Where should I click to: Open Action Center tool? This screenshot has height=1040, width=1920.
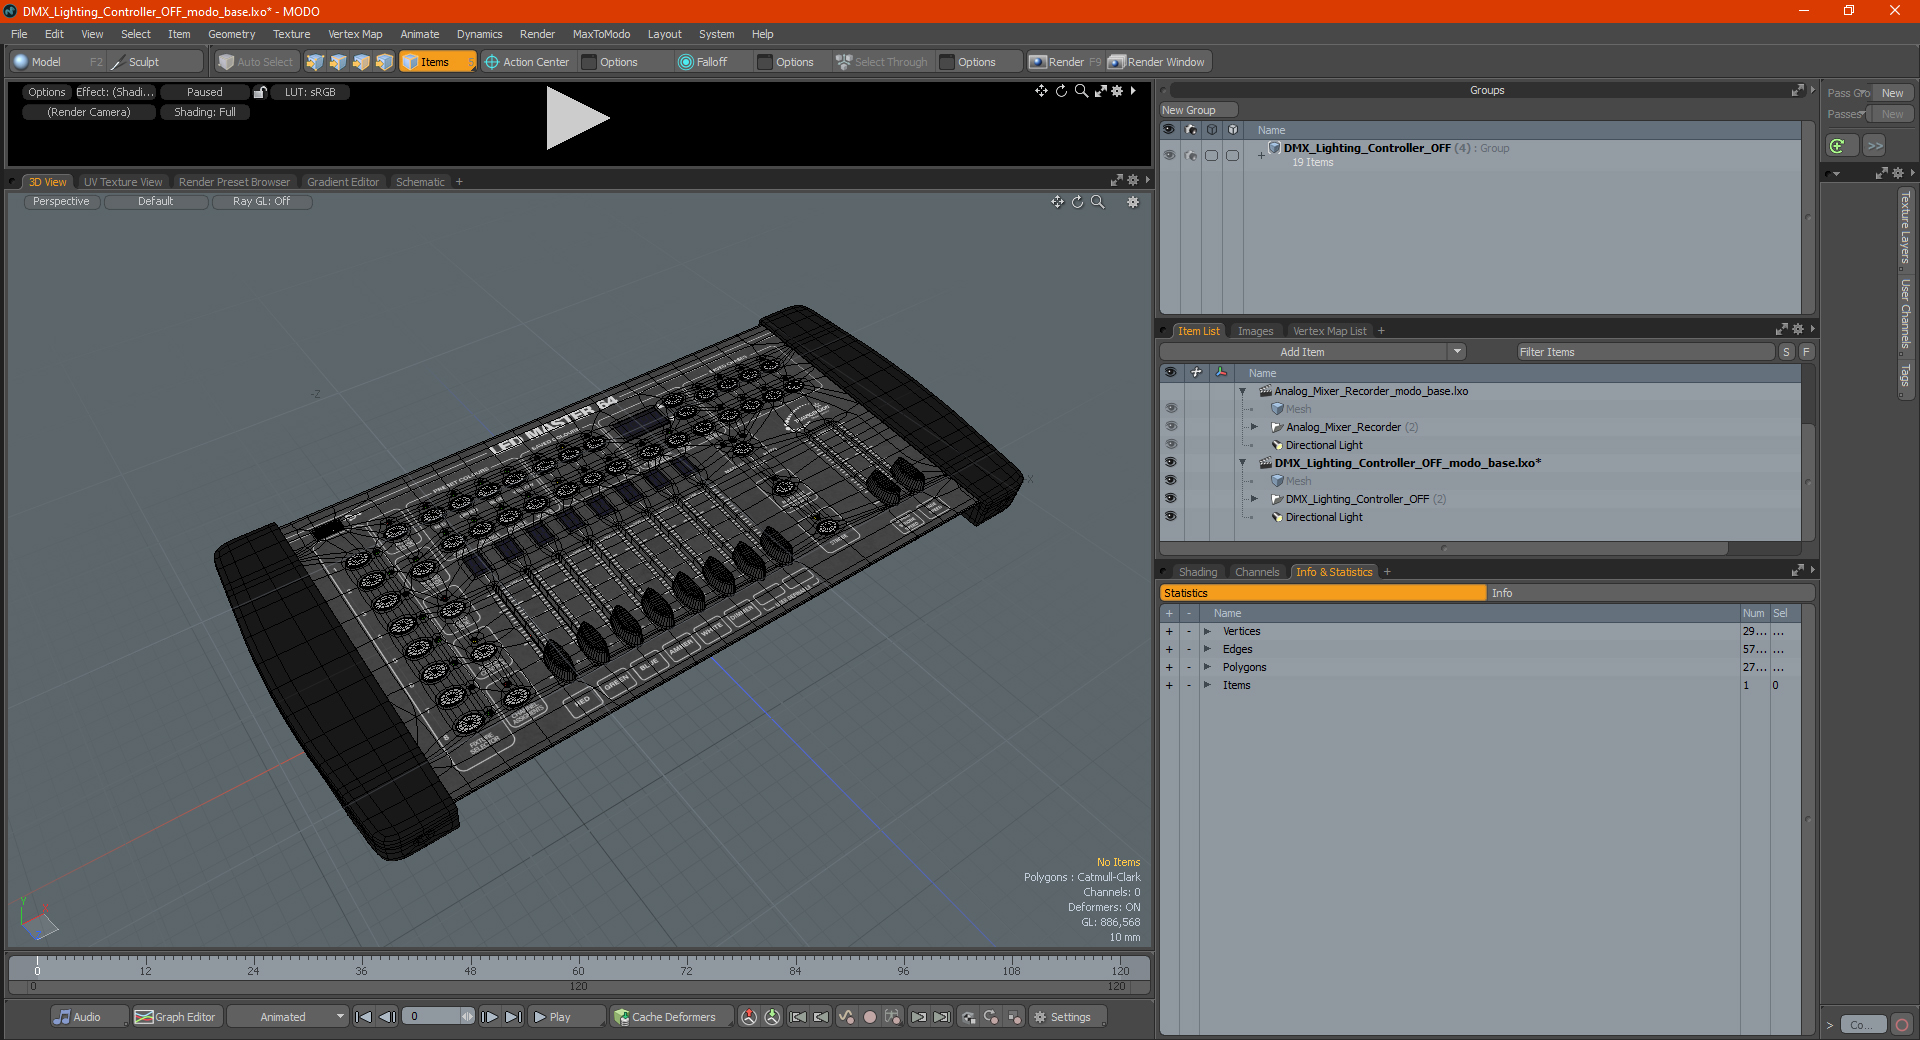(x=527, y=62)
